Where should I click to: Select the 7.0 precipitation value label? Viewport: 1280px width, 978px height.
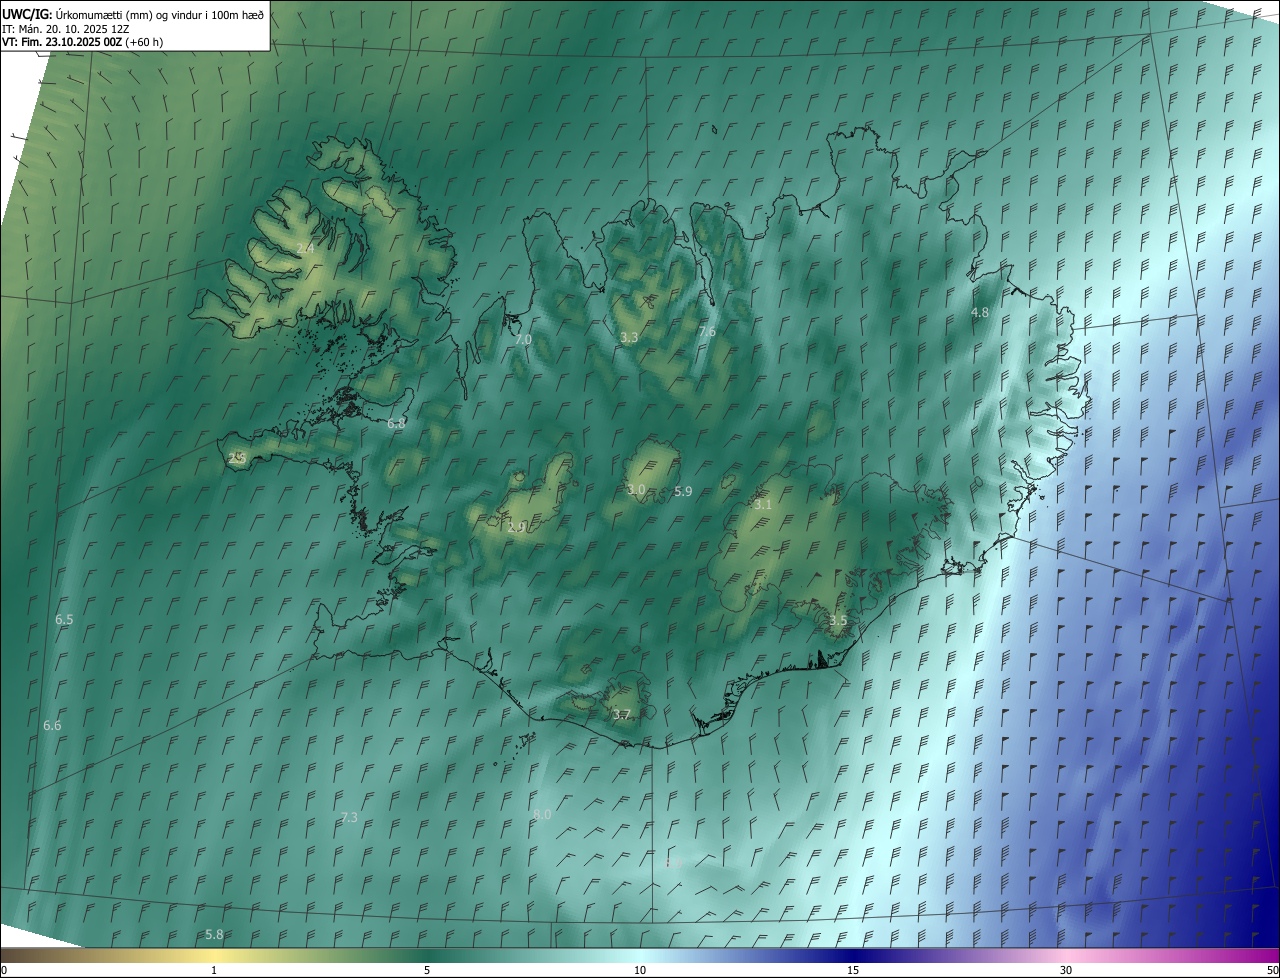click(x=523, y=340)
